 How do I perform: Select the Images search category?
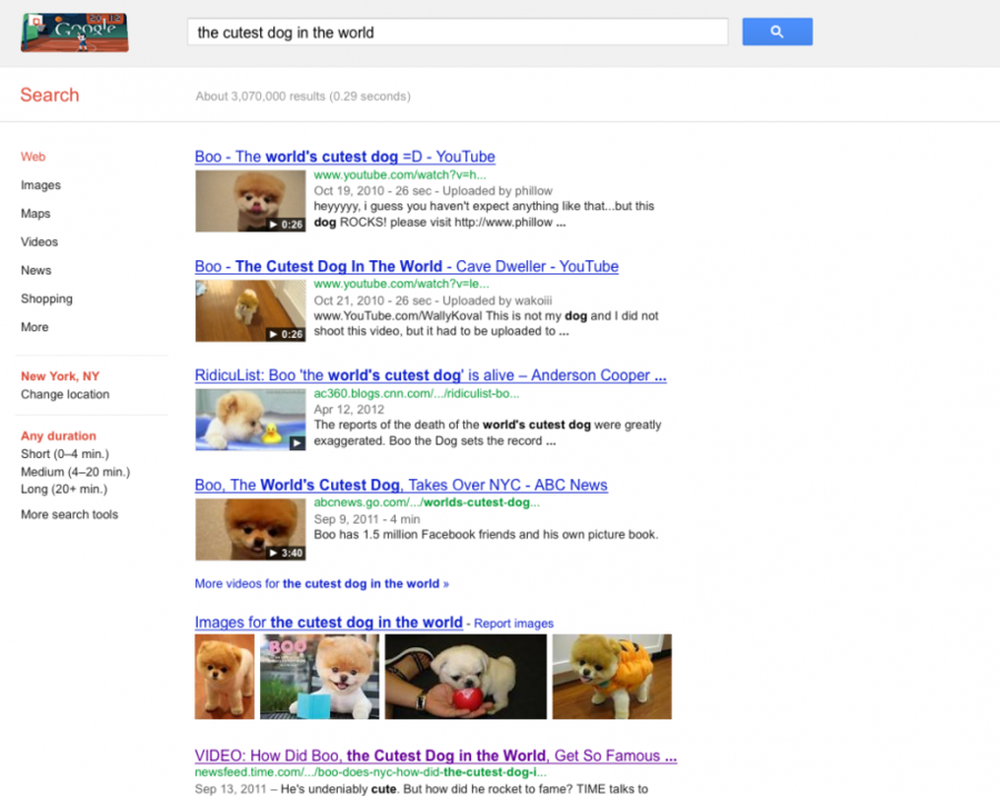41,185
